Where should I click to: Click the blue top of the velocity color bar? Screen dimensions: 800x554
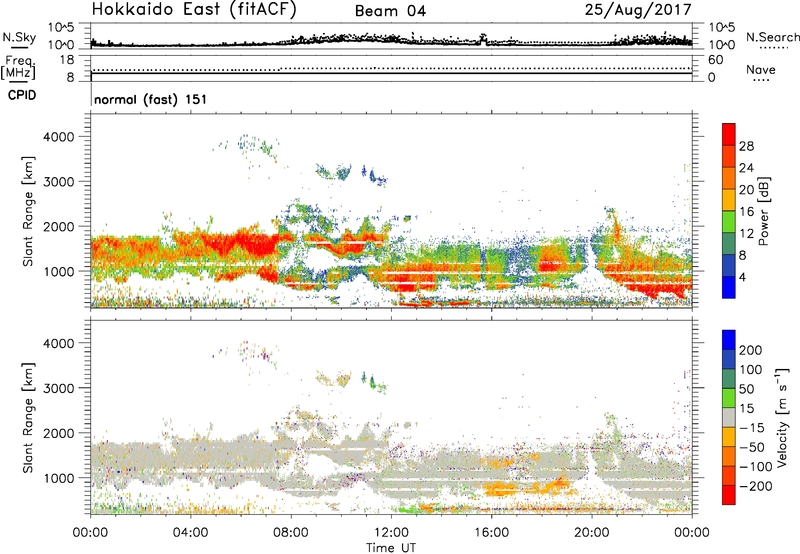[x=729, y=340]
